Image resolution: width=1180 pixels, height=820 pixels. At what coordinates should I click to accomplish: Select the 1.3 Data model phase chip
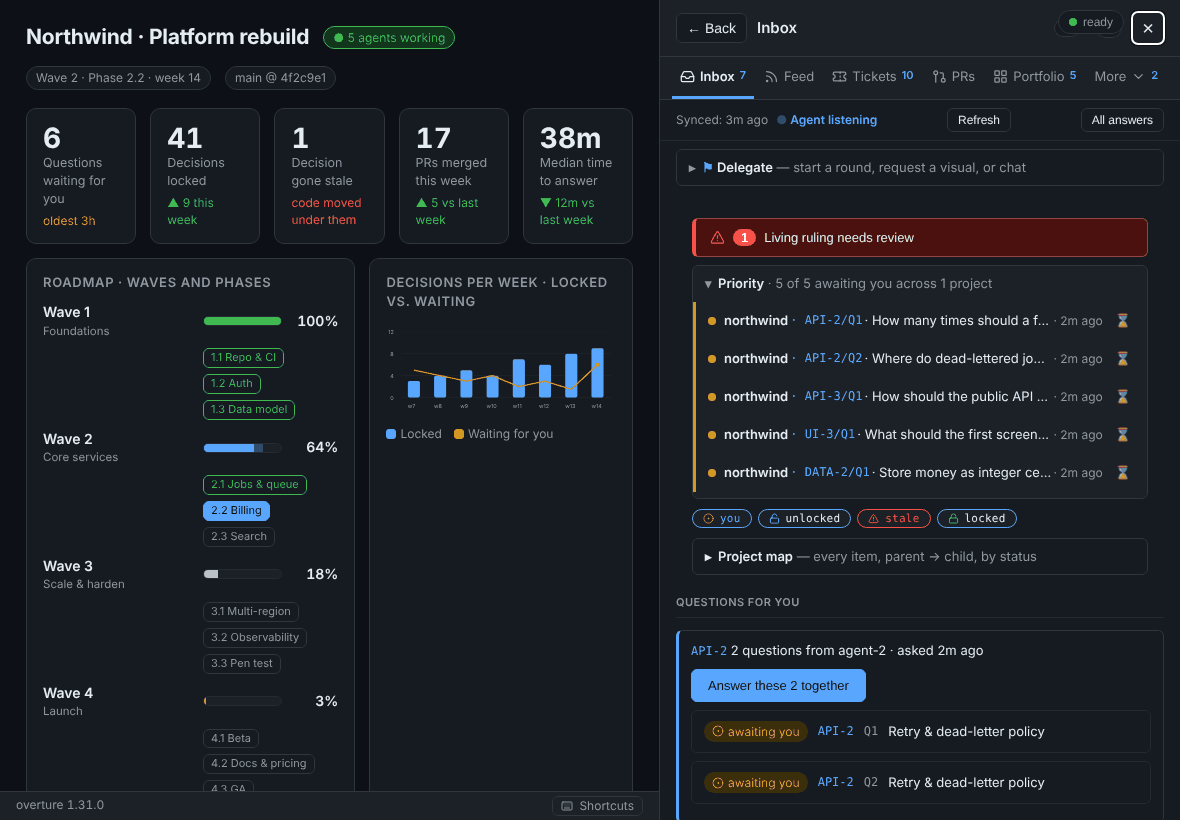(248, 410)
